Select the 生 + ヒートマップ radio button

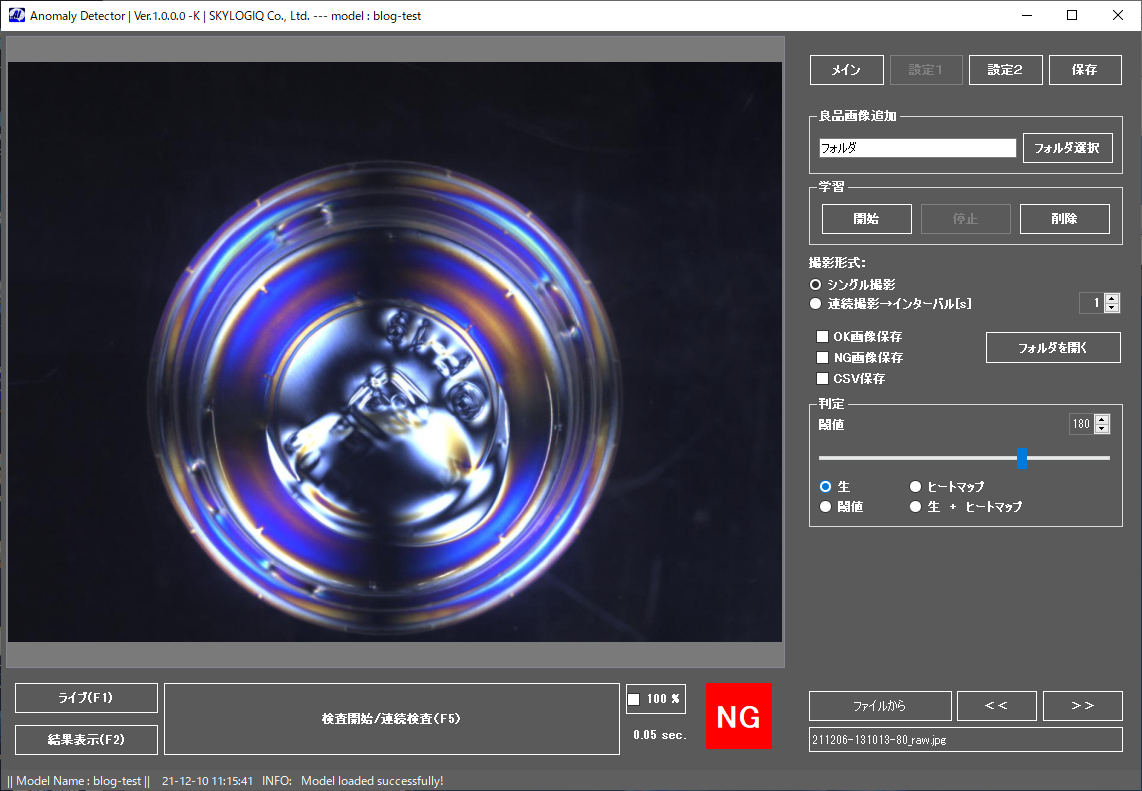(x=915, y=507)
